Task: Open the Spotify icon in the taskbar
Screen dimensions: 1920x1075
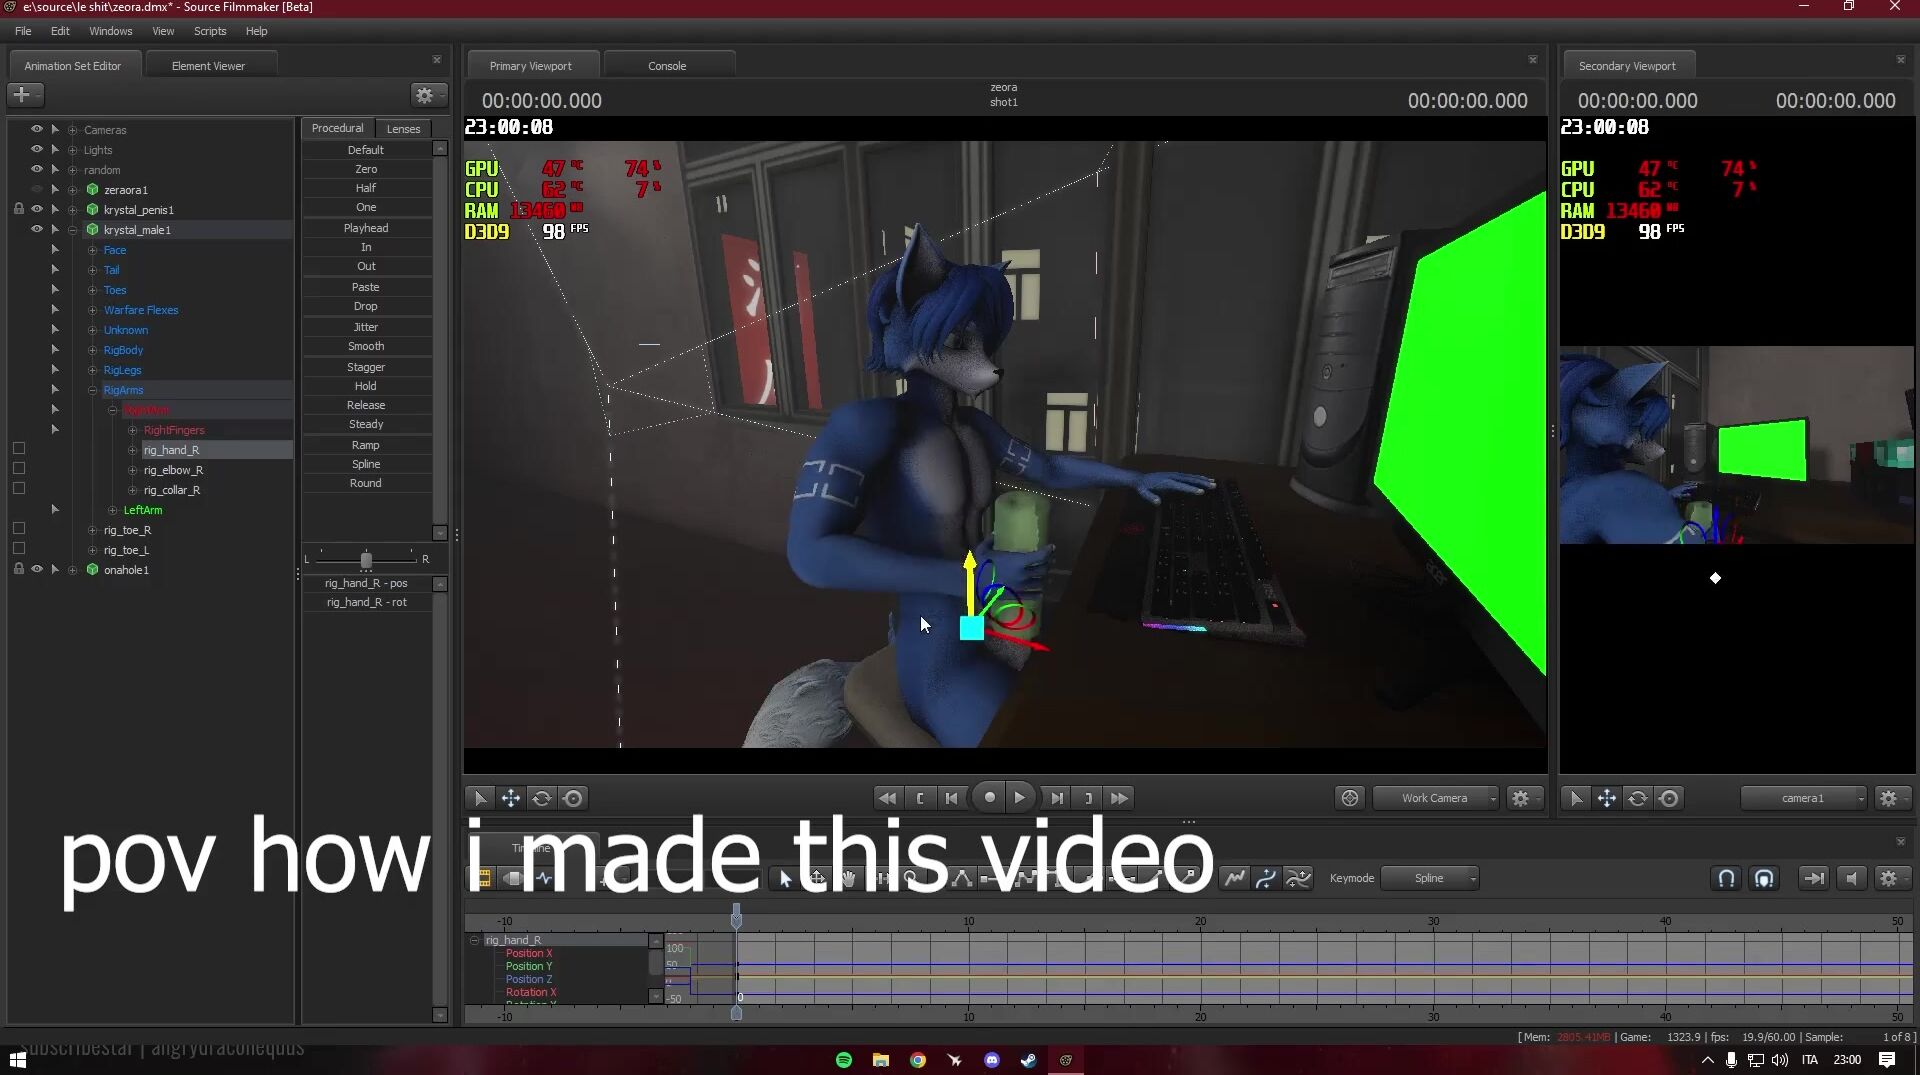Action: pyautogui.click(x=844, y=1060)
